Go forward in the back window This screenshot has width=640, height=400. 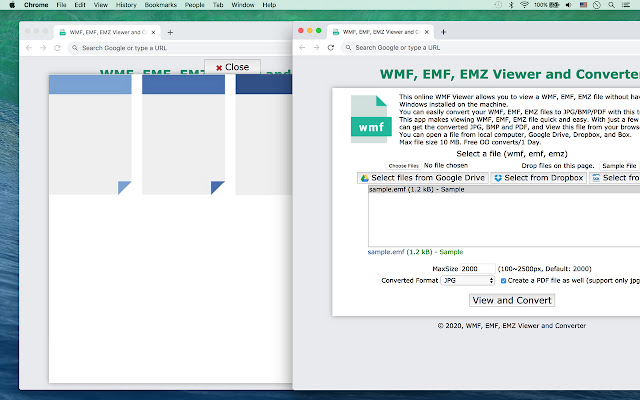43,48
